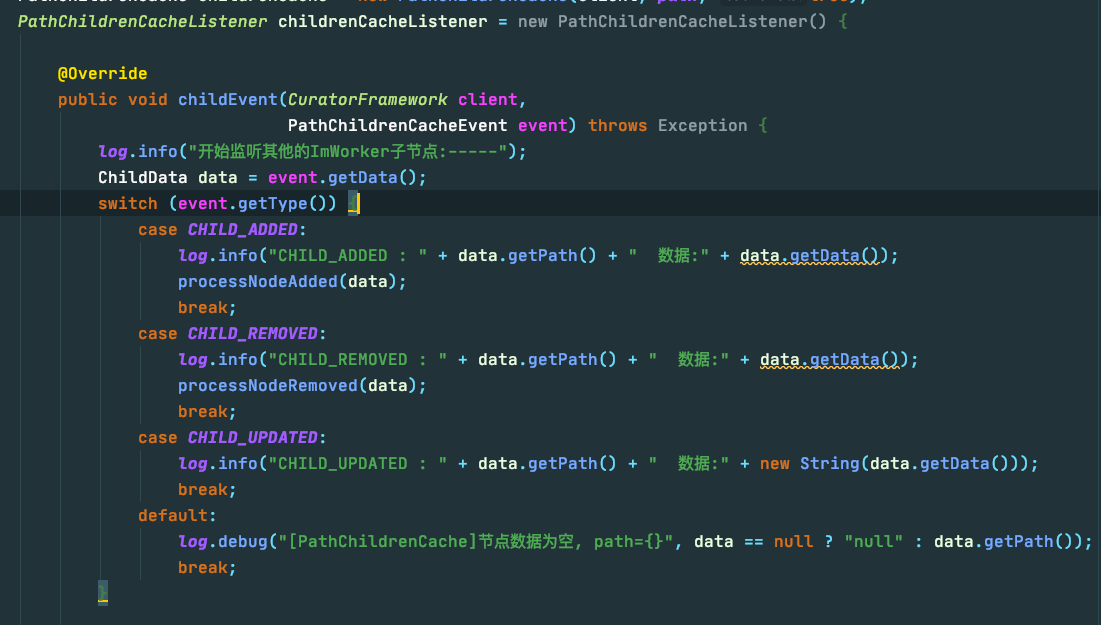Select the CHILD_REMOVED case constant

253,334
